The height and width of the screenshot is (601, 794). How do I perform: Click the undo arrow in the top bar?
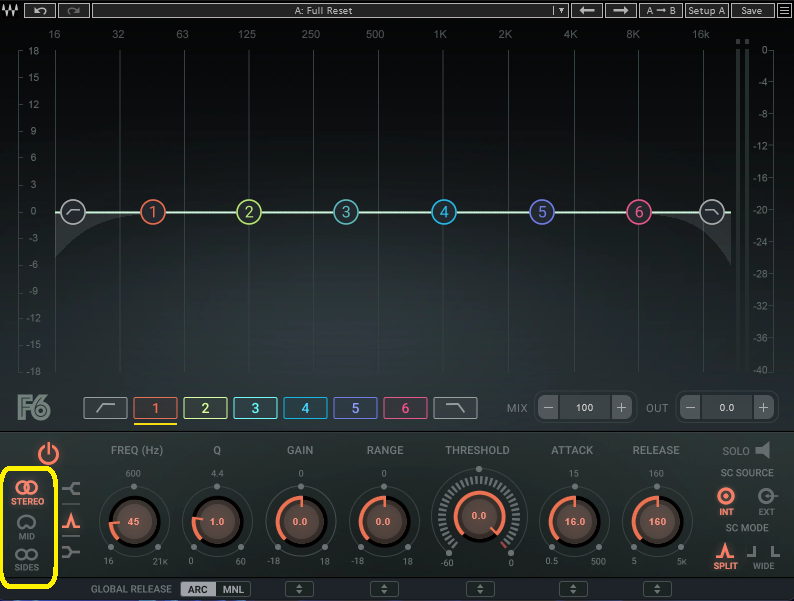pyautogui.click(x=40, y=10)
